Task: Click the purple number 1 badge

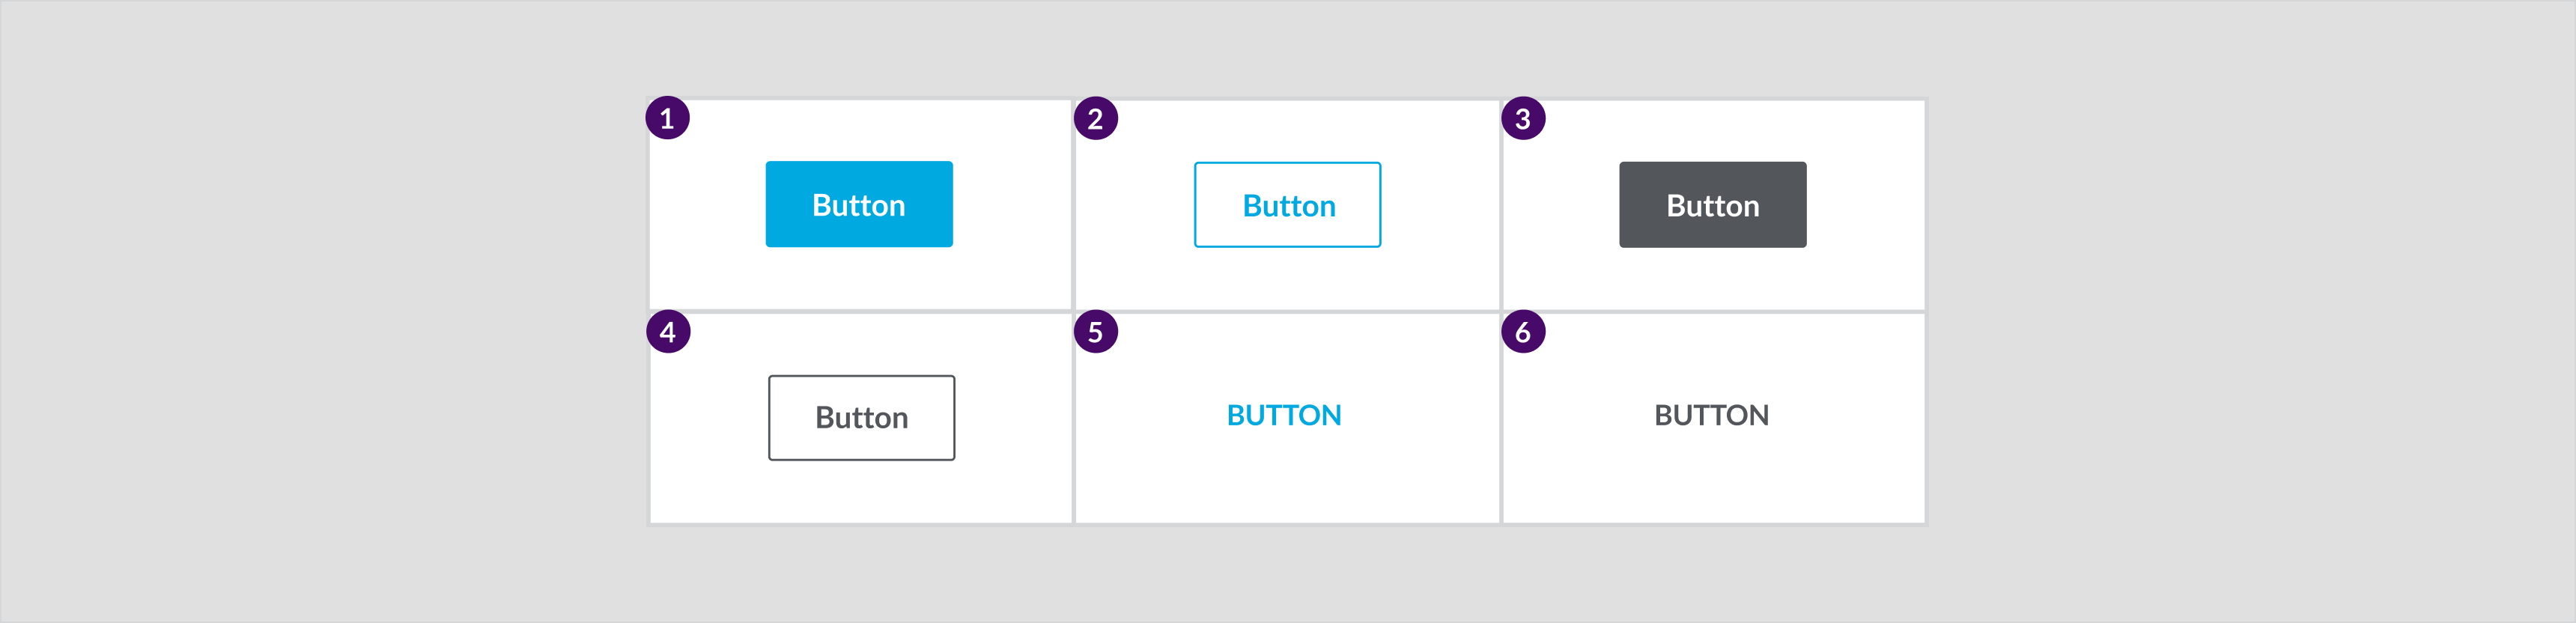Action: pyautogui.click(x=667, y=118)
